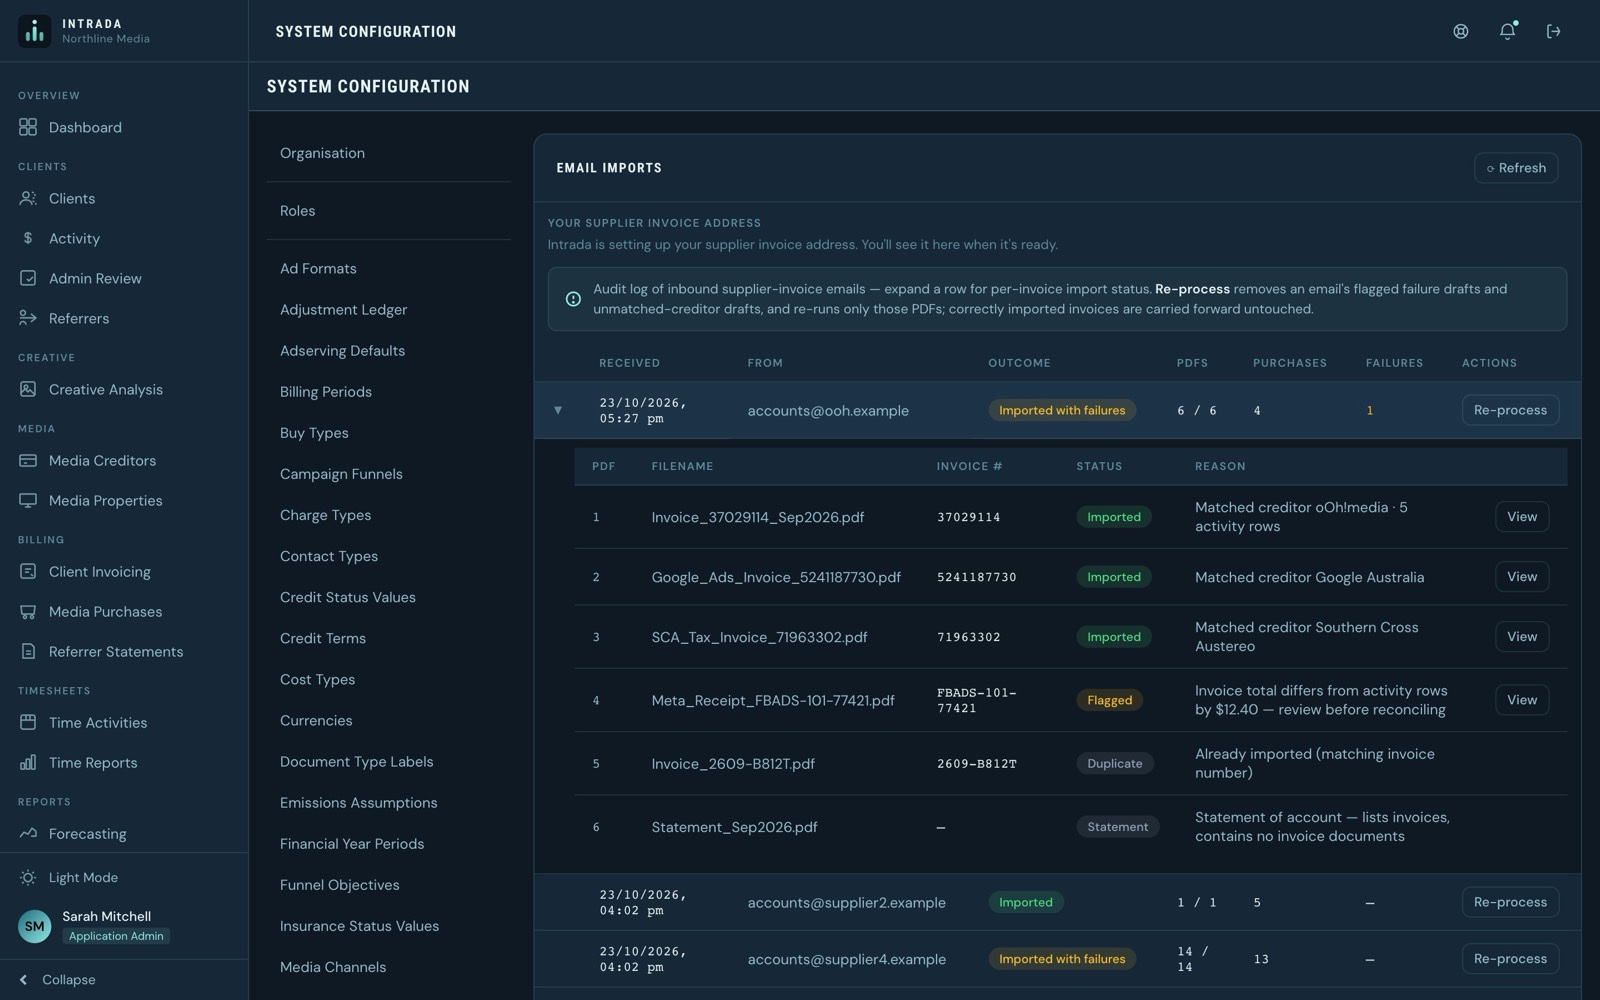Screen dimensions: 1600x1000
Task: Select Roles configuration section
Action: click(389, 211)
